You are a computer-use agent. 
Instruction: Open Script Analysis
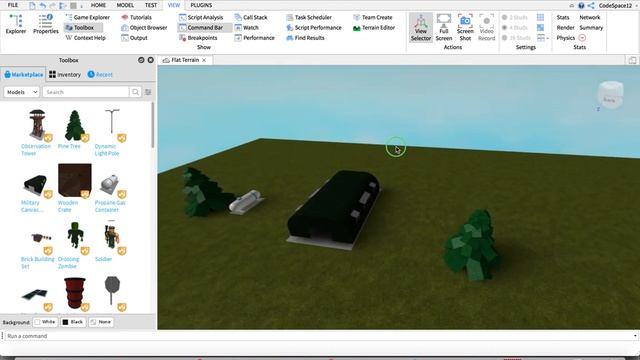pyautogui.click(x=201, y=18)
